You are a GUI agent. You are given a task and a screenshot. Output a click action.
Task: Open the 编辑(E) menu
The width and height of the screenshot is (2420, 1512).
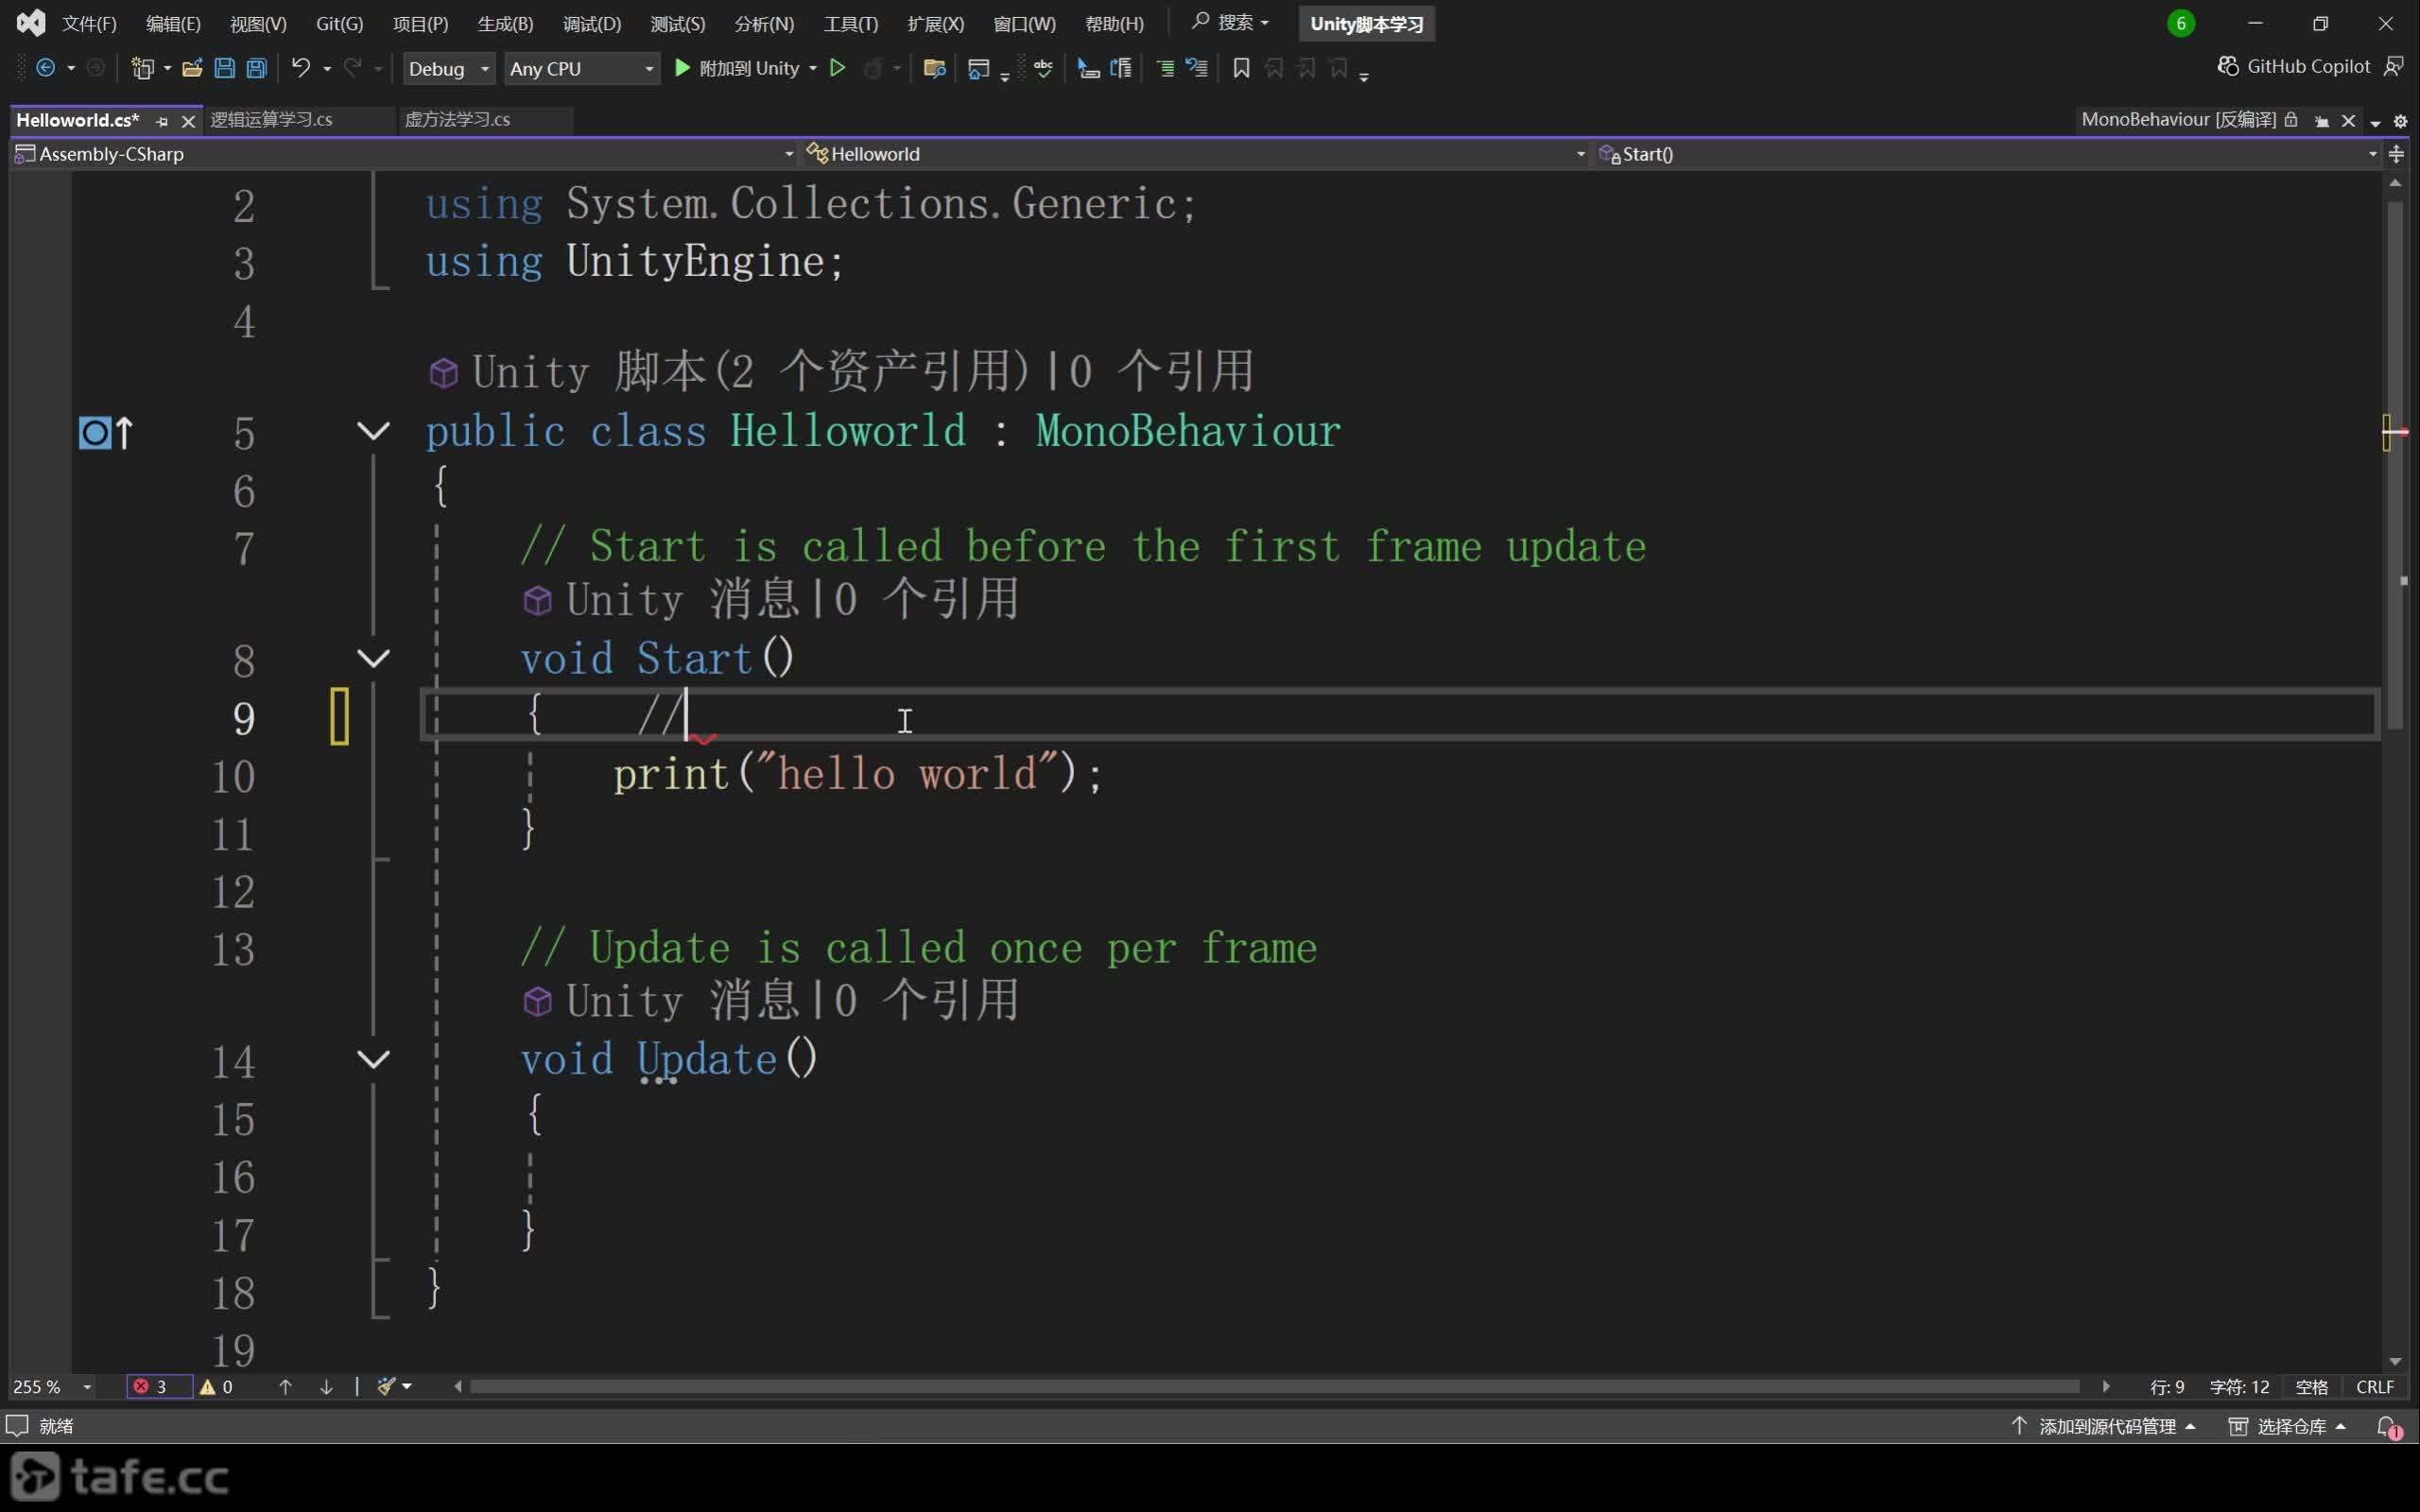(173, 23)
